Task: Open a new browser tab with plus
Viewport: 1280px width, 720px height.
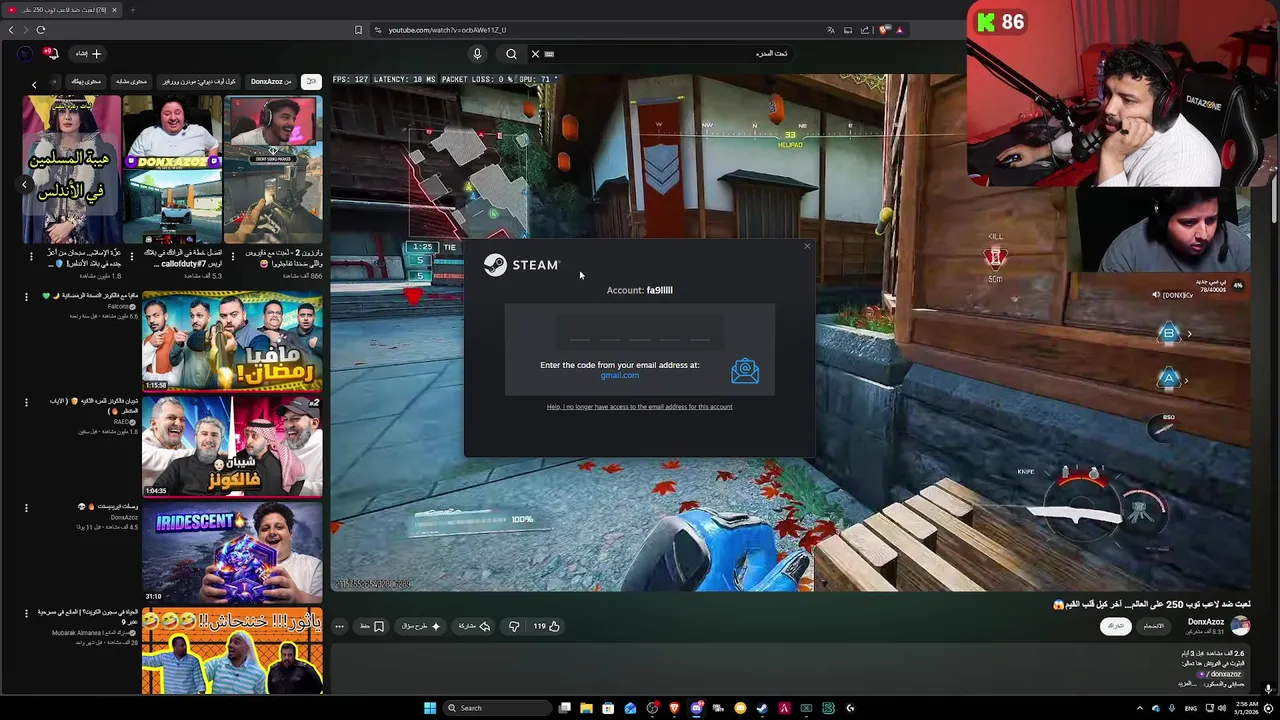Action: [x=132, y=10]
